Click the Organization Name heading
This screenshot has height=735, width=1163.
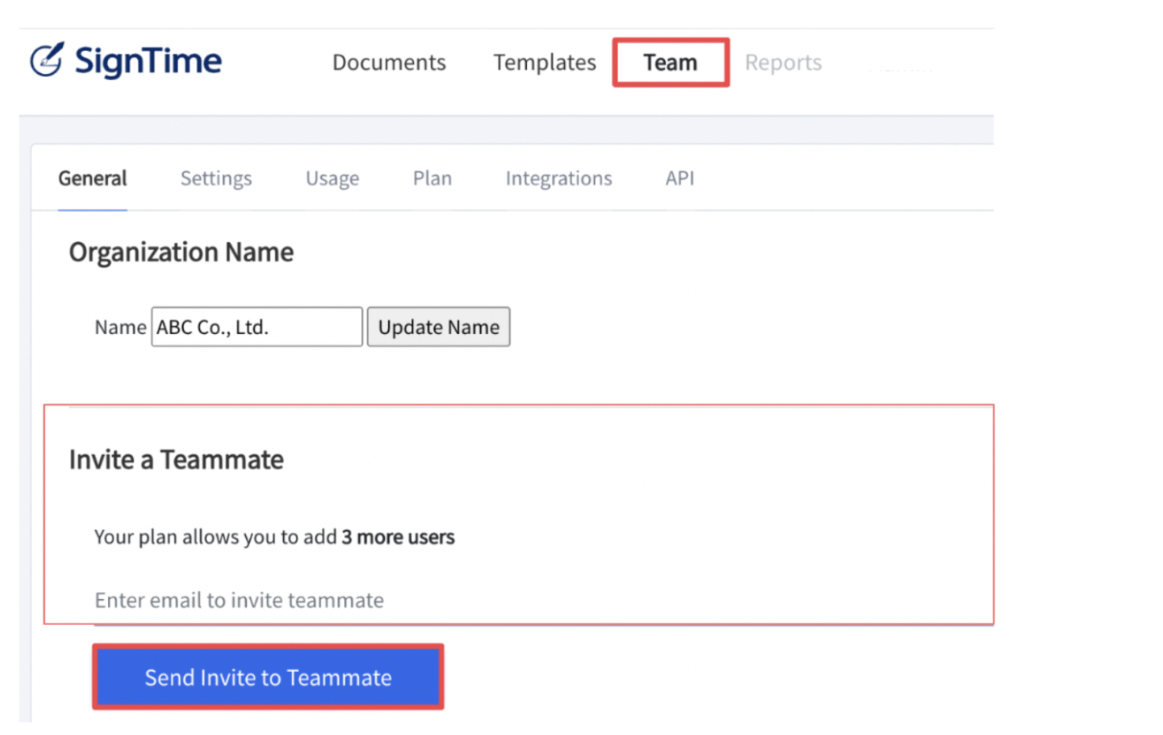tap(181, 253)
